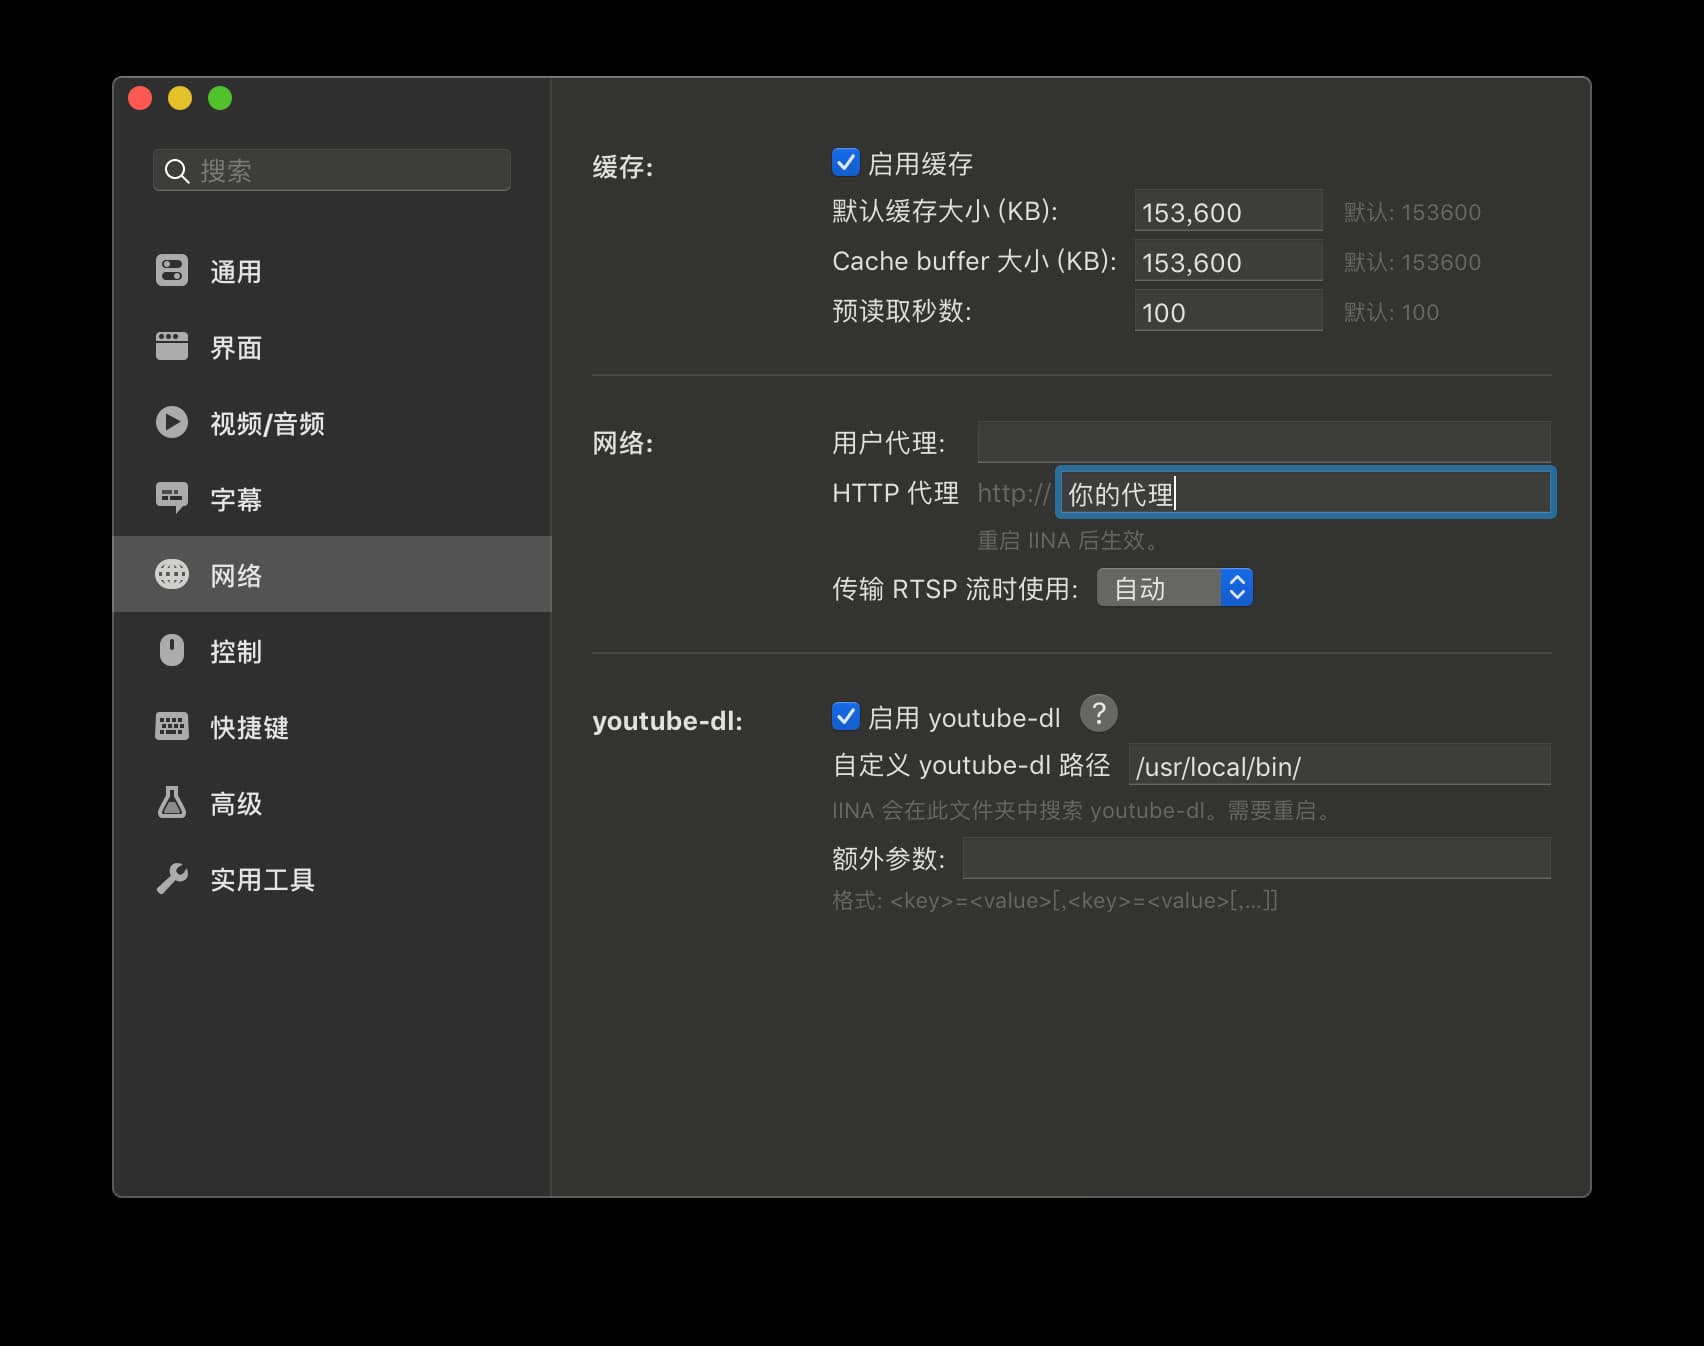Viewport: 1704px width, 1346px height.
Task: Click the 缓存: section heading
Action: [623, 167]
